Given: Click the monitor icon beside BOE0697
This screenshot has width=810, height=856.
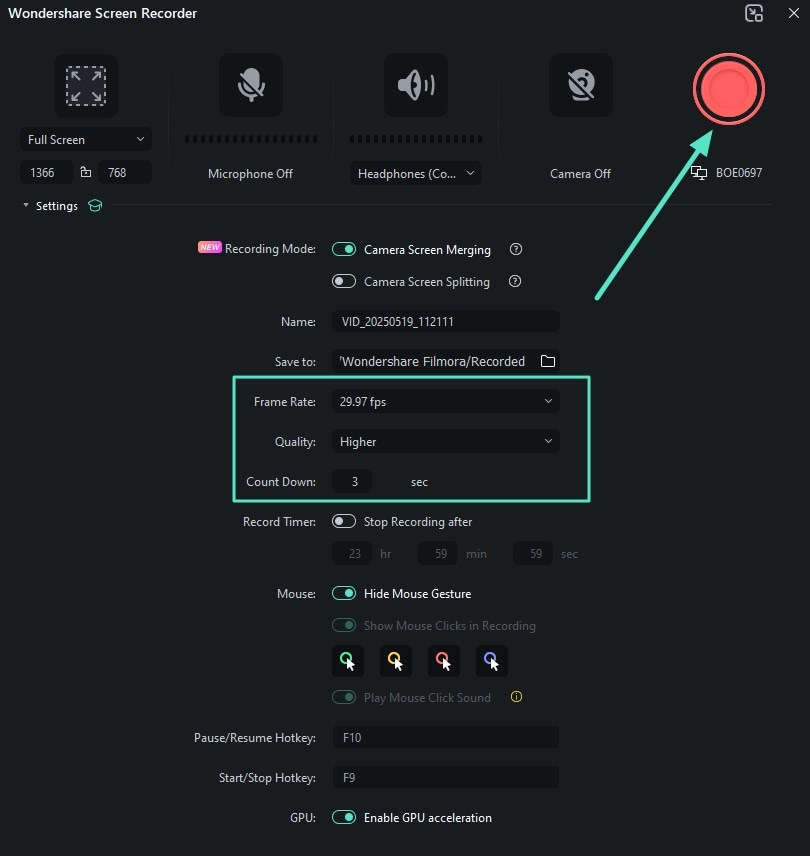Looking at the screenshot, I should point(699,173).
